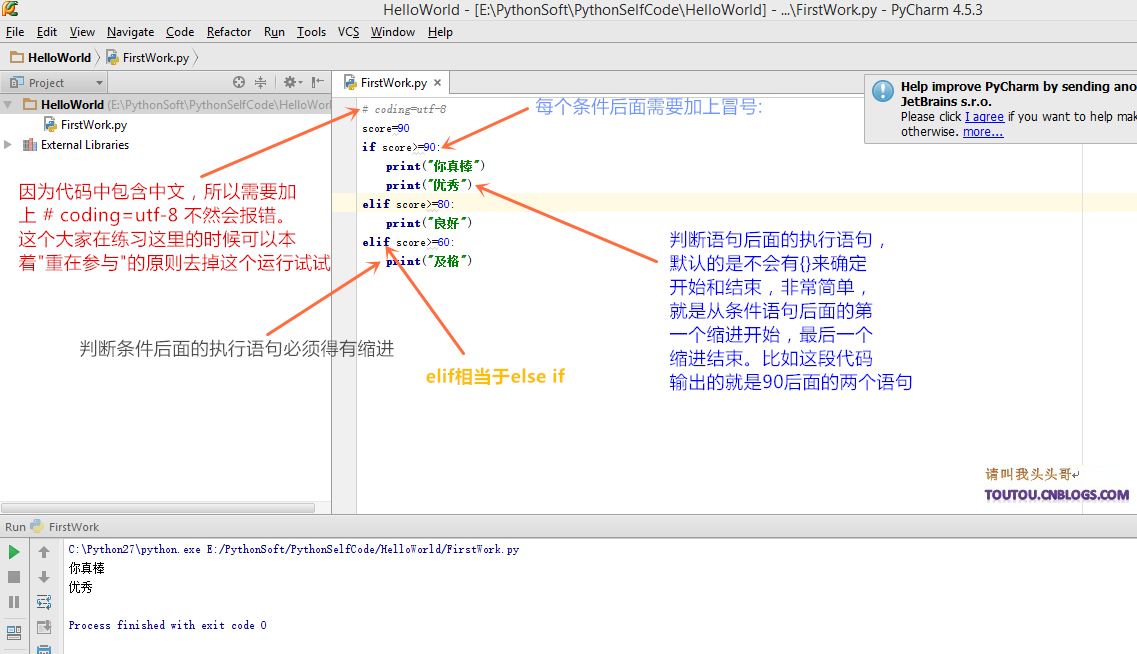Click the Print icon in Run panel

[x=44, y=649]
